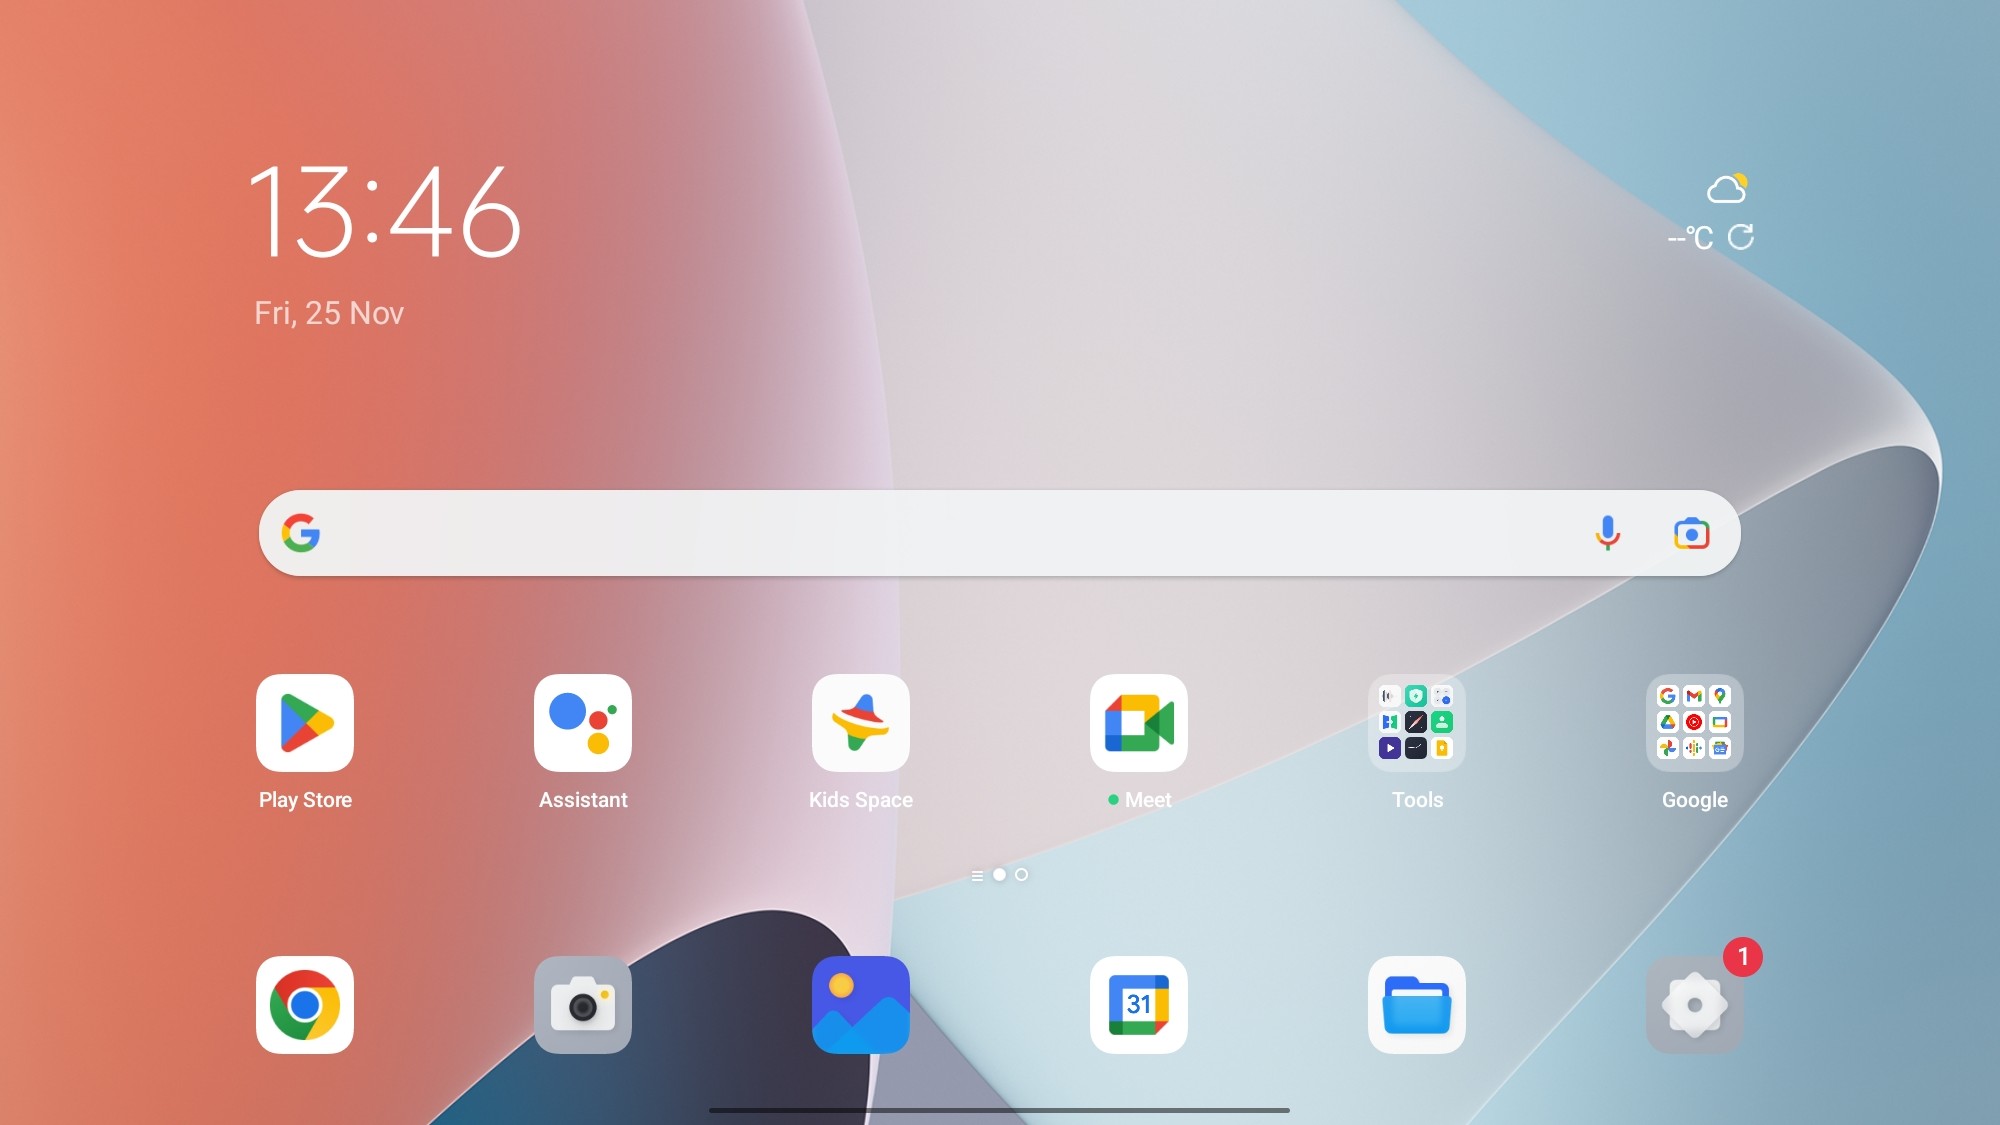This screenshot has width=2000, height=1125.
Task: Open the Files app
Action: coord(1416,1004)
